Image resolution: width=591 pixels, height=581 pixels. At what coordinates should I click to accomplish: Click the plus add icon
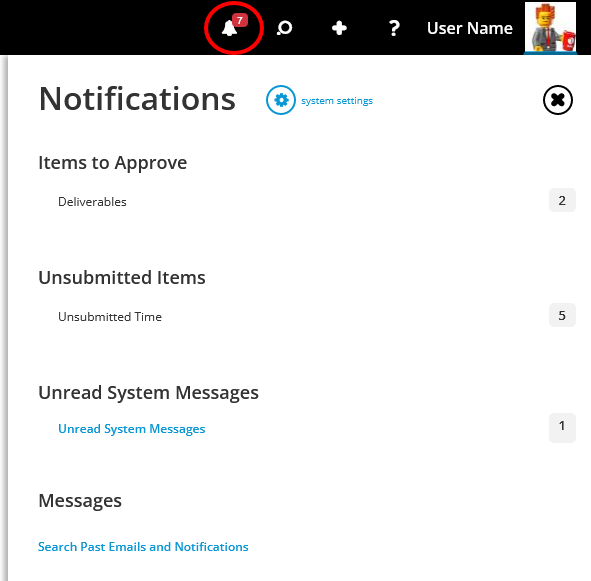[x=339, y=28]
